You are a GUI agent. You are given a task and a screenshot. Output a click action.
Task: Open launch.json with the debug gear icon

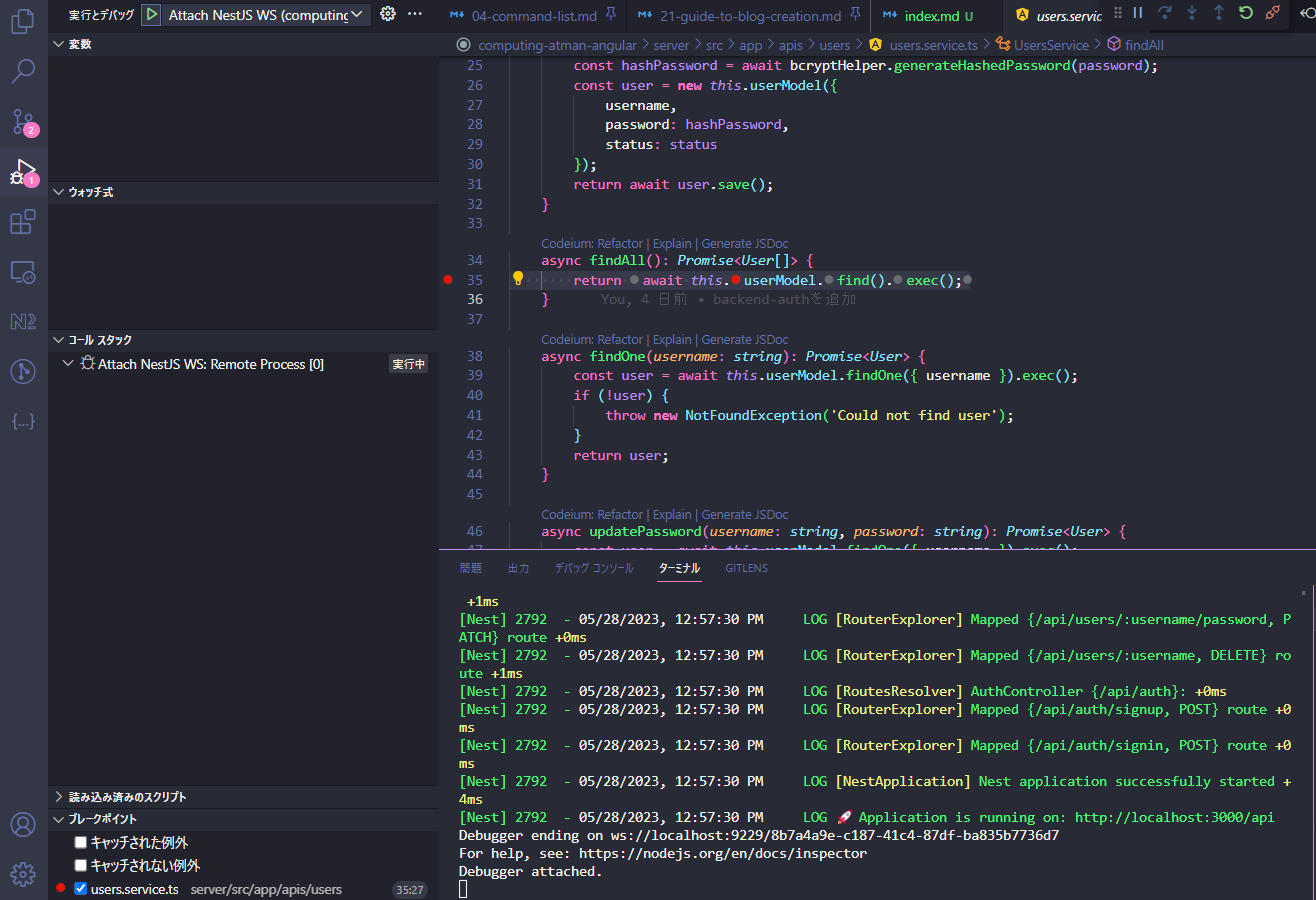pyautogui.click(x=388, y=14)
